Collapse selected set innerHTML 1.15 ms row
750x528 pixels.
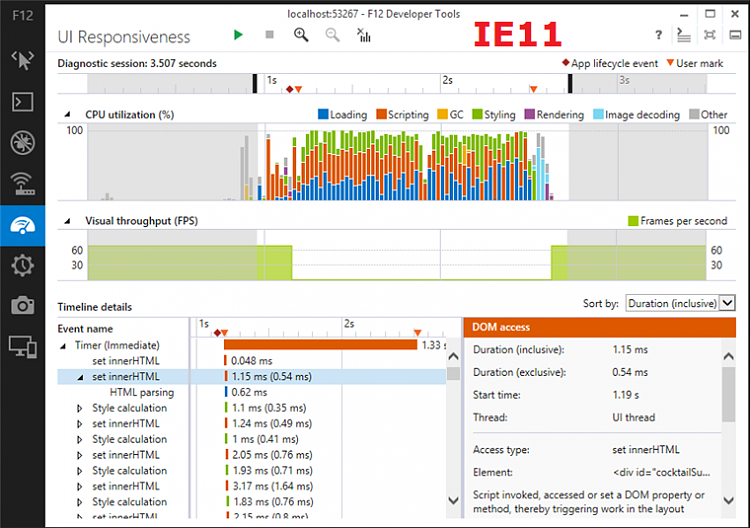pos(80,377)
